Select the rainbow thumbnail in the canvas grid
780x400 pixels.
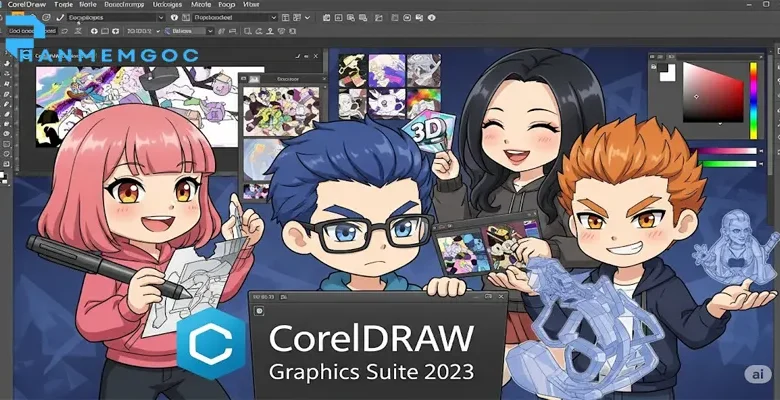423,103
